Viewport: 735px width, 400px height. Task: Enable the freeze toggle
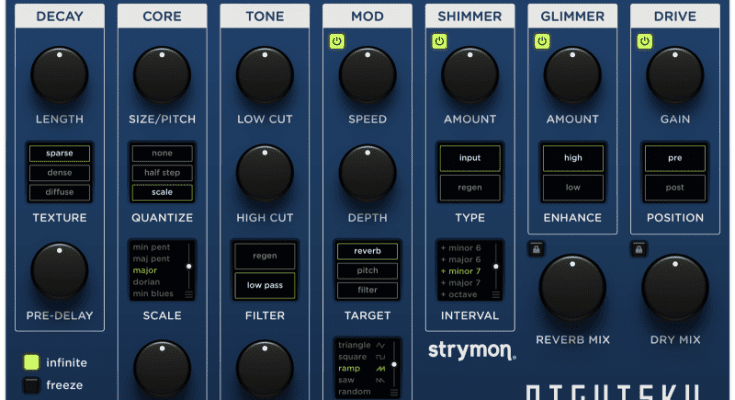[32, 385]
